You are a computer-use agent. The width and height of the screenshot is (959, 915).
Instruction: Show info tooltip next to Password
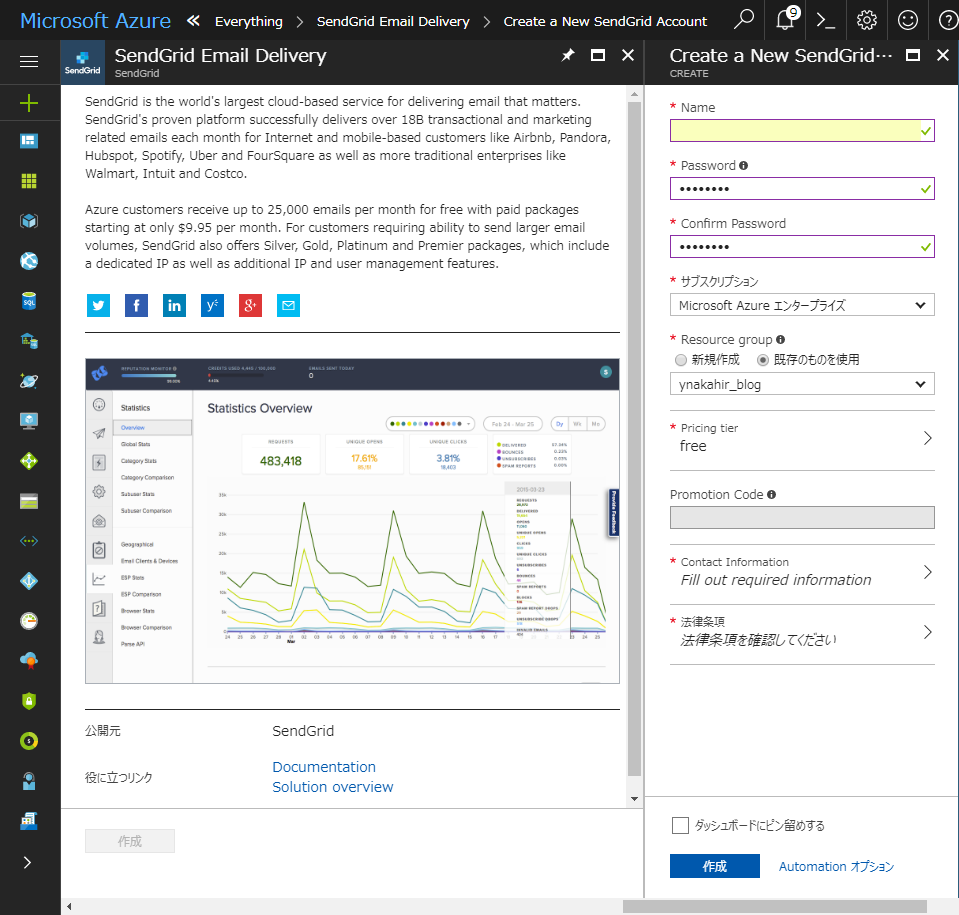click(x=743, y=166)
